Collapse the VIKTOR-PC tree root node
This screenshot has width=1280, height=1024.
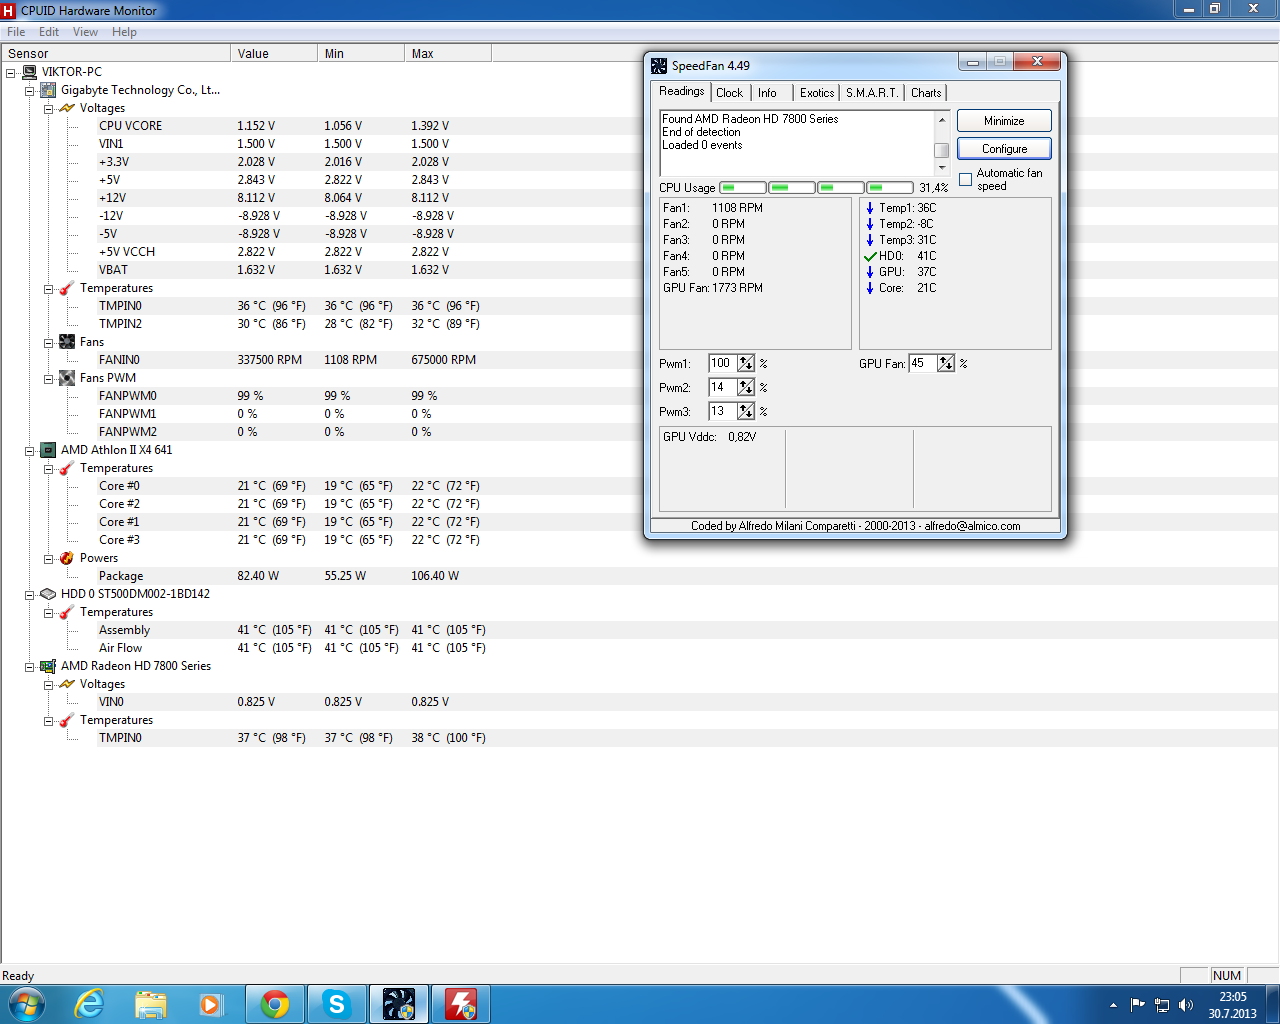pos(11,73)
